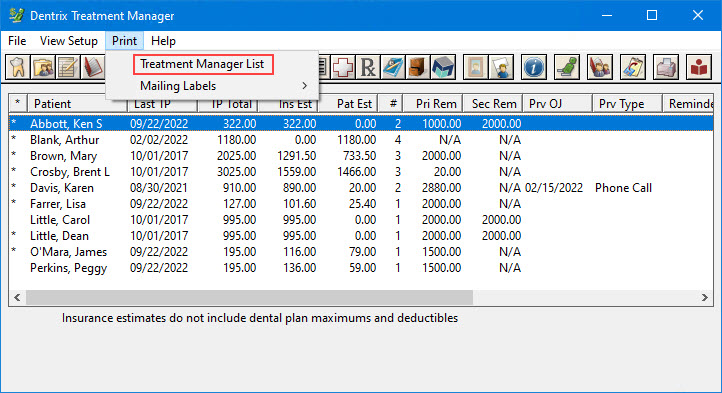Viewport: 722px width, 393px height.
Task: Sort by the Pri Rem column header
Action: click(x=432, y=104)
